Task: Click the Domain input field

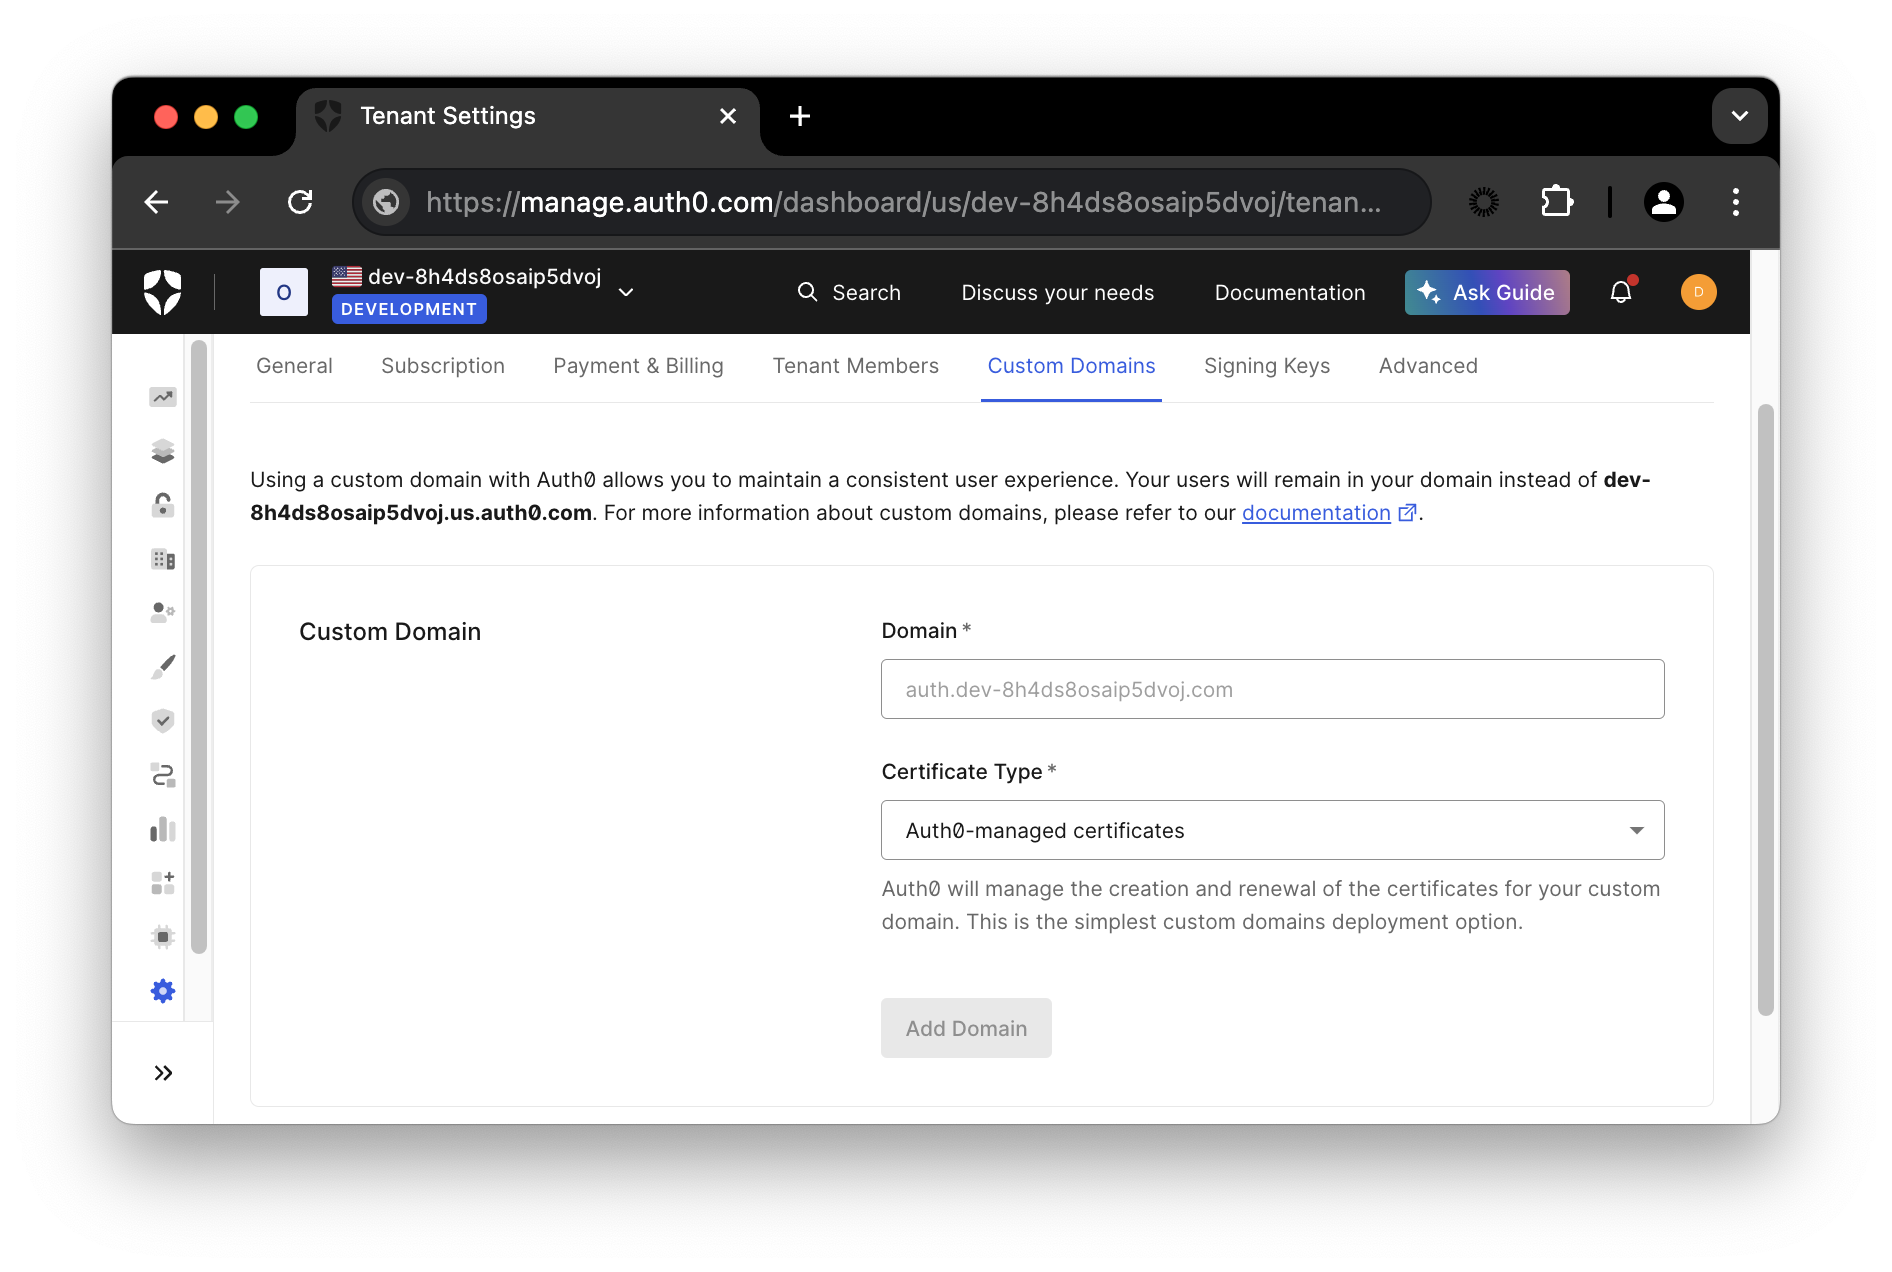Action: [x=1273, y=689]
